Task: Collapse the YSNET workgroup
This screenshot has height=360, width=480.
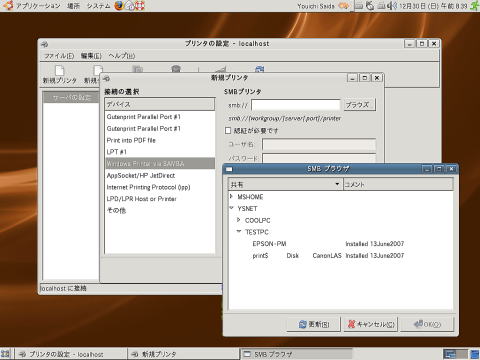Action: (232, 208)
